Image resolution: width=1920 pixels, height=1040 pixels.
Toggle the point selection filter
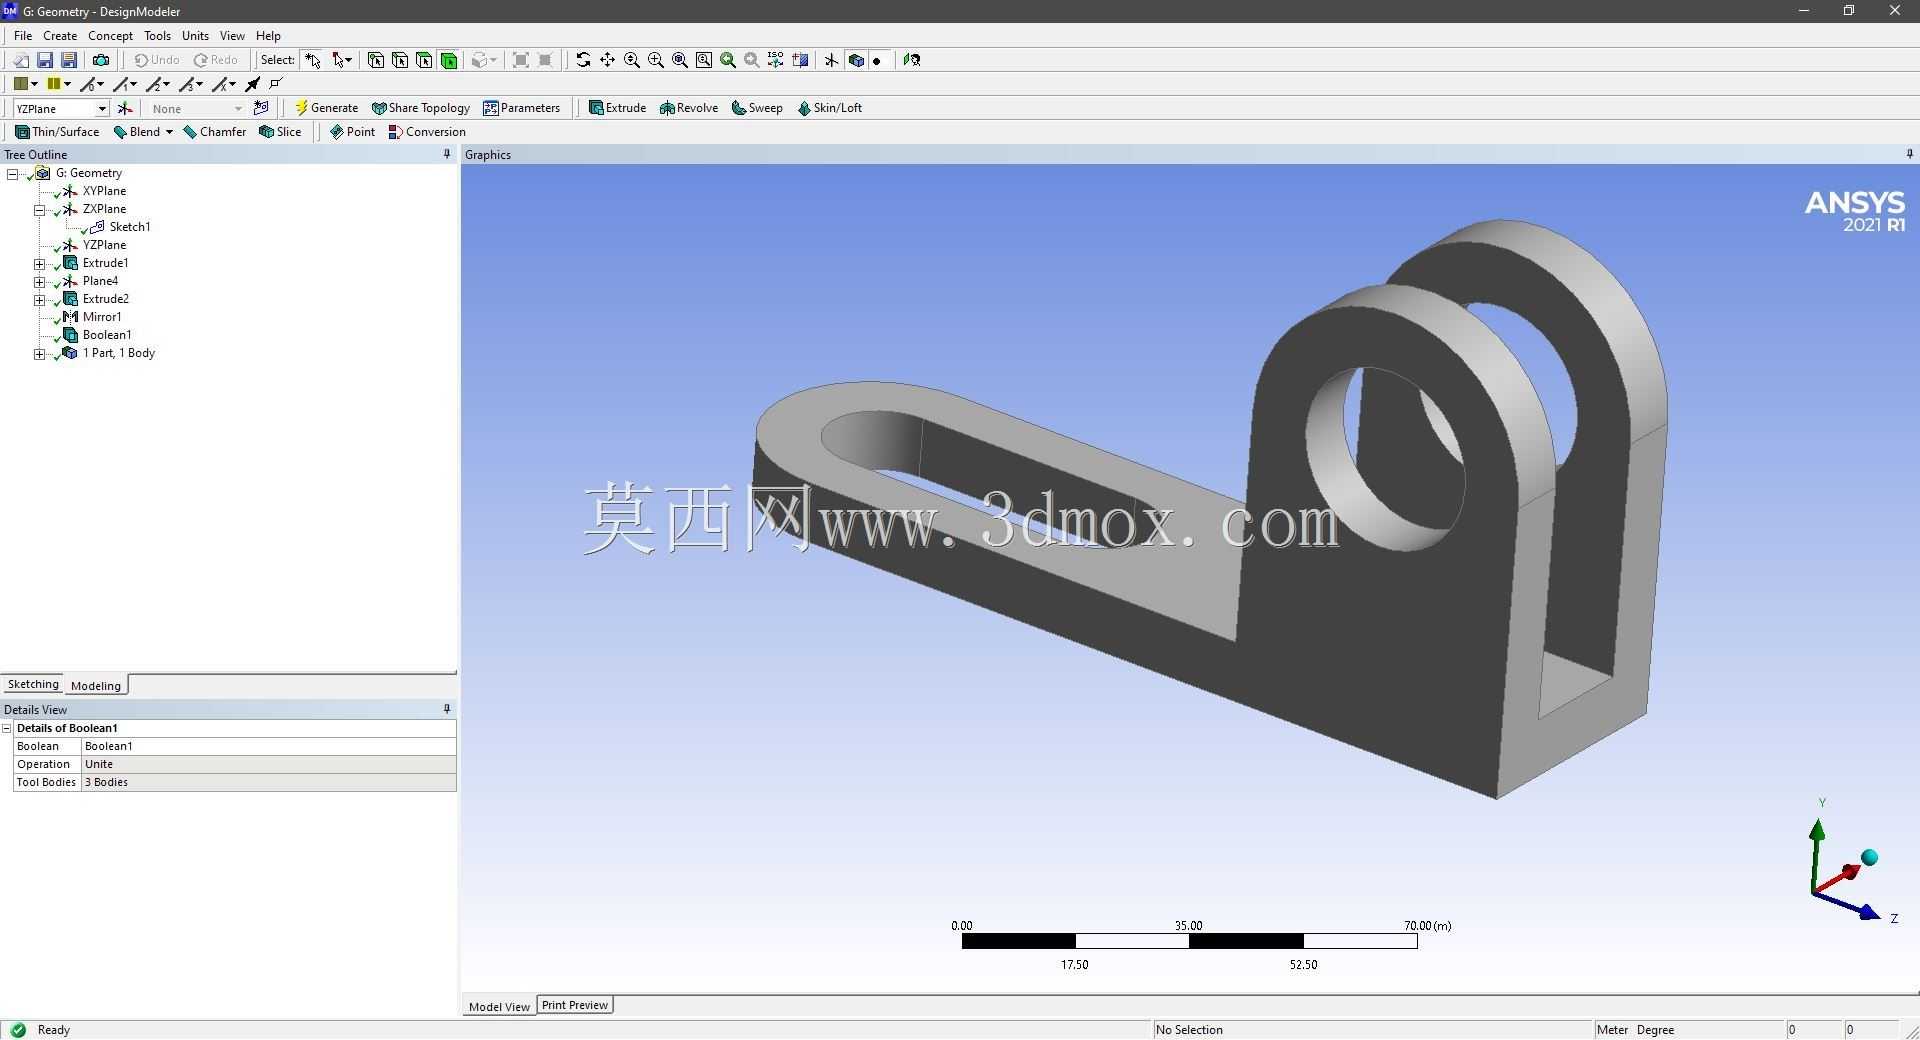[x=375, y=60]
